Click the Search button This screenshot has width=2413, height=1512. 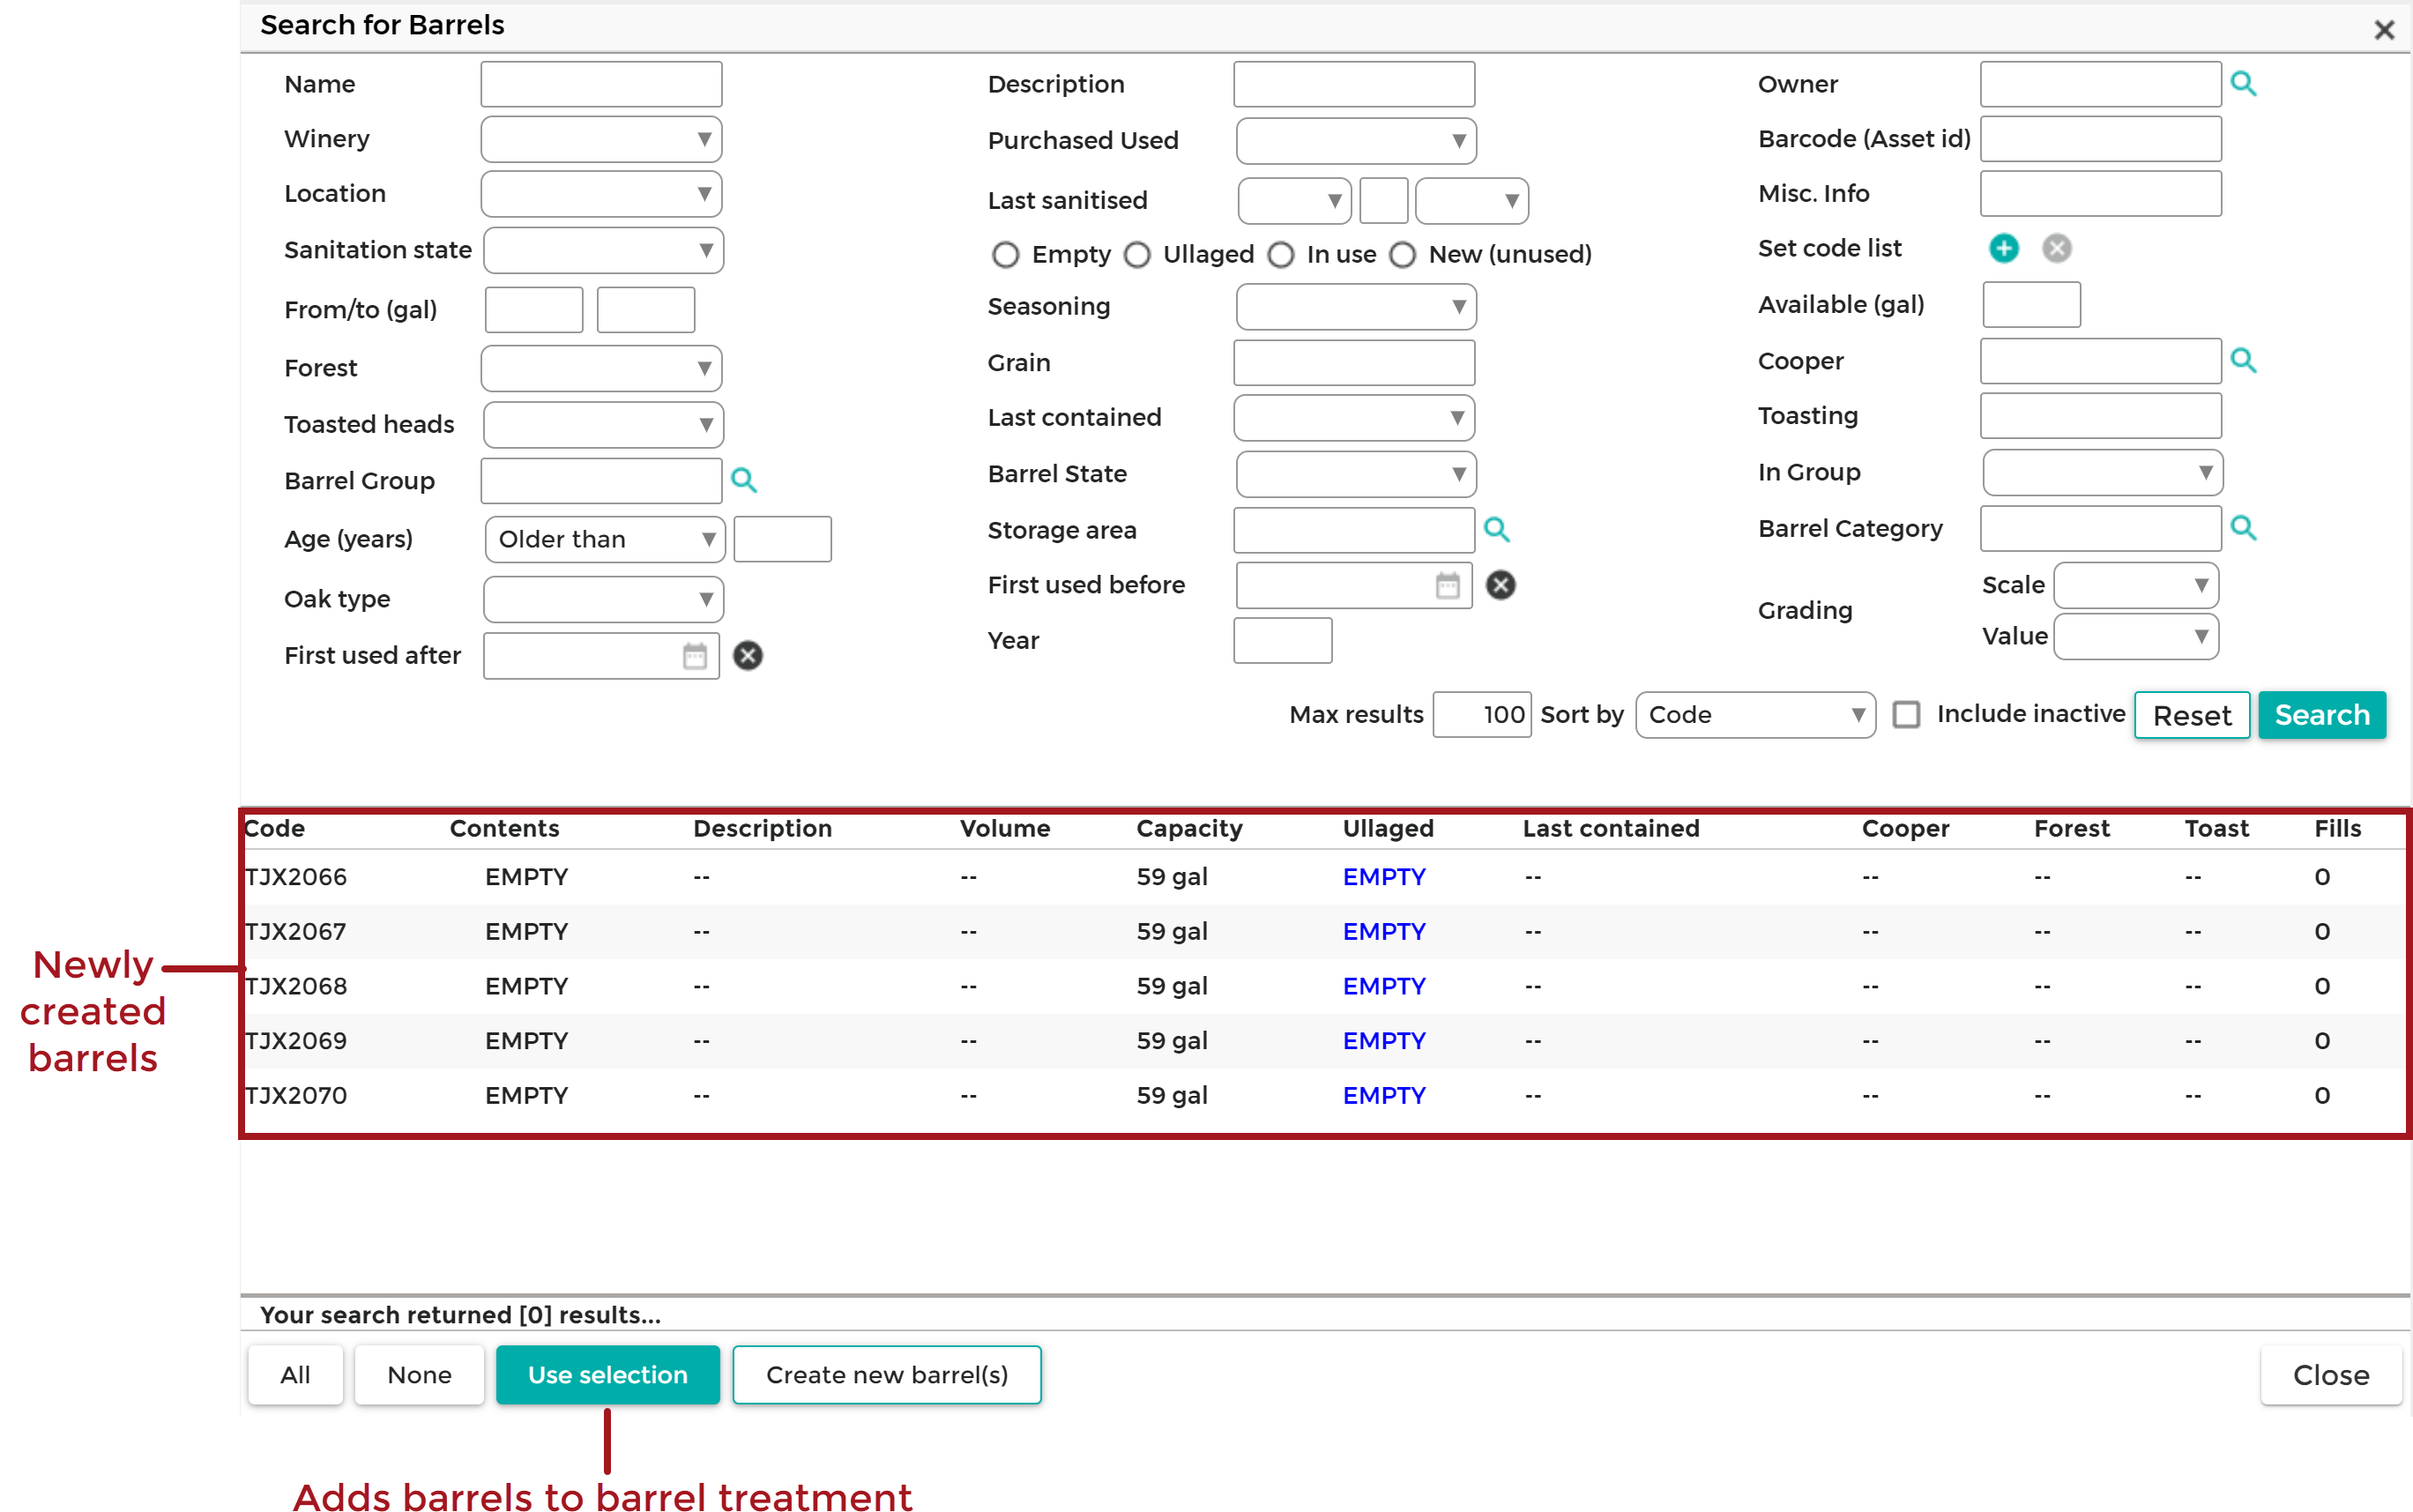click(2322, 715)
